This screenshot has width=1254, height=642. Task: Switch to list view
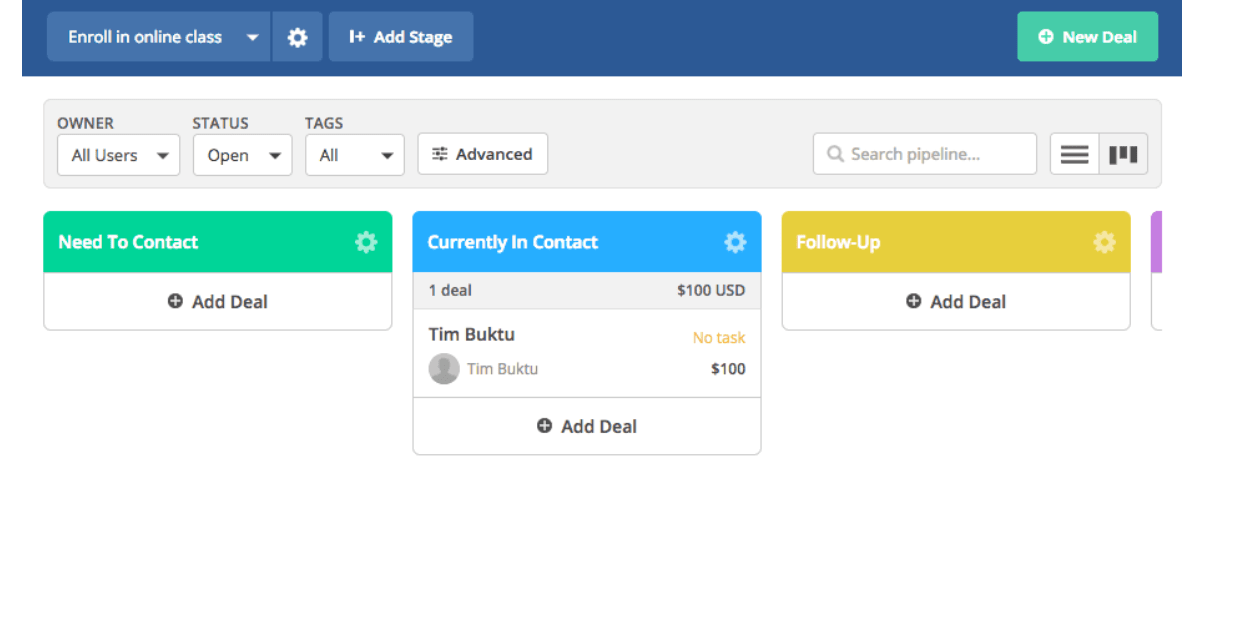(x=1074, y=154)
